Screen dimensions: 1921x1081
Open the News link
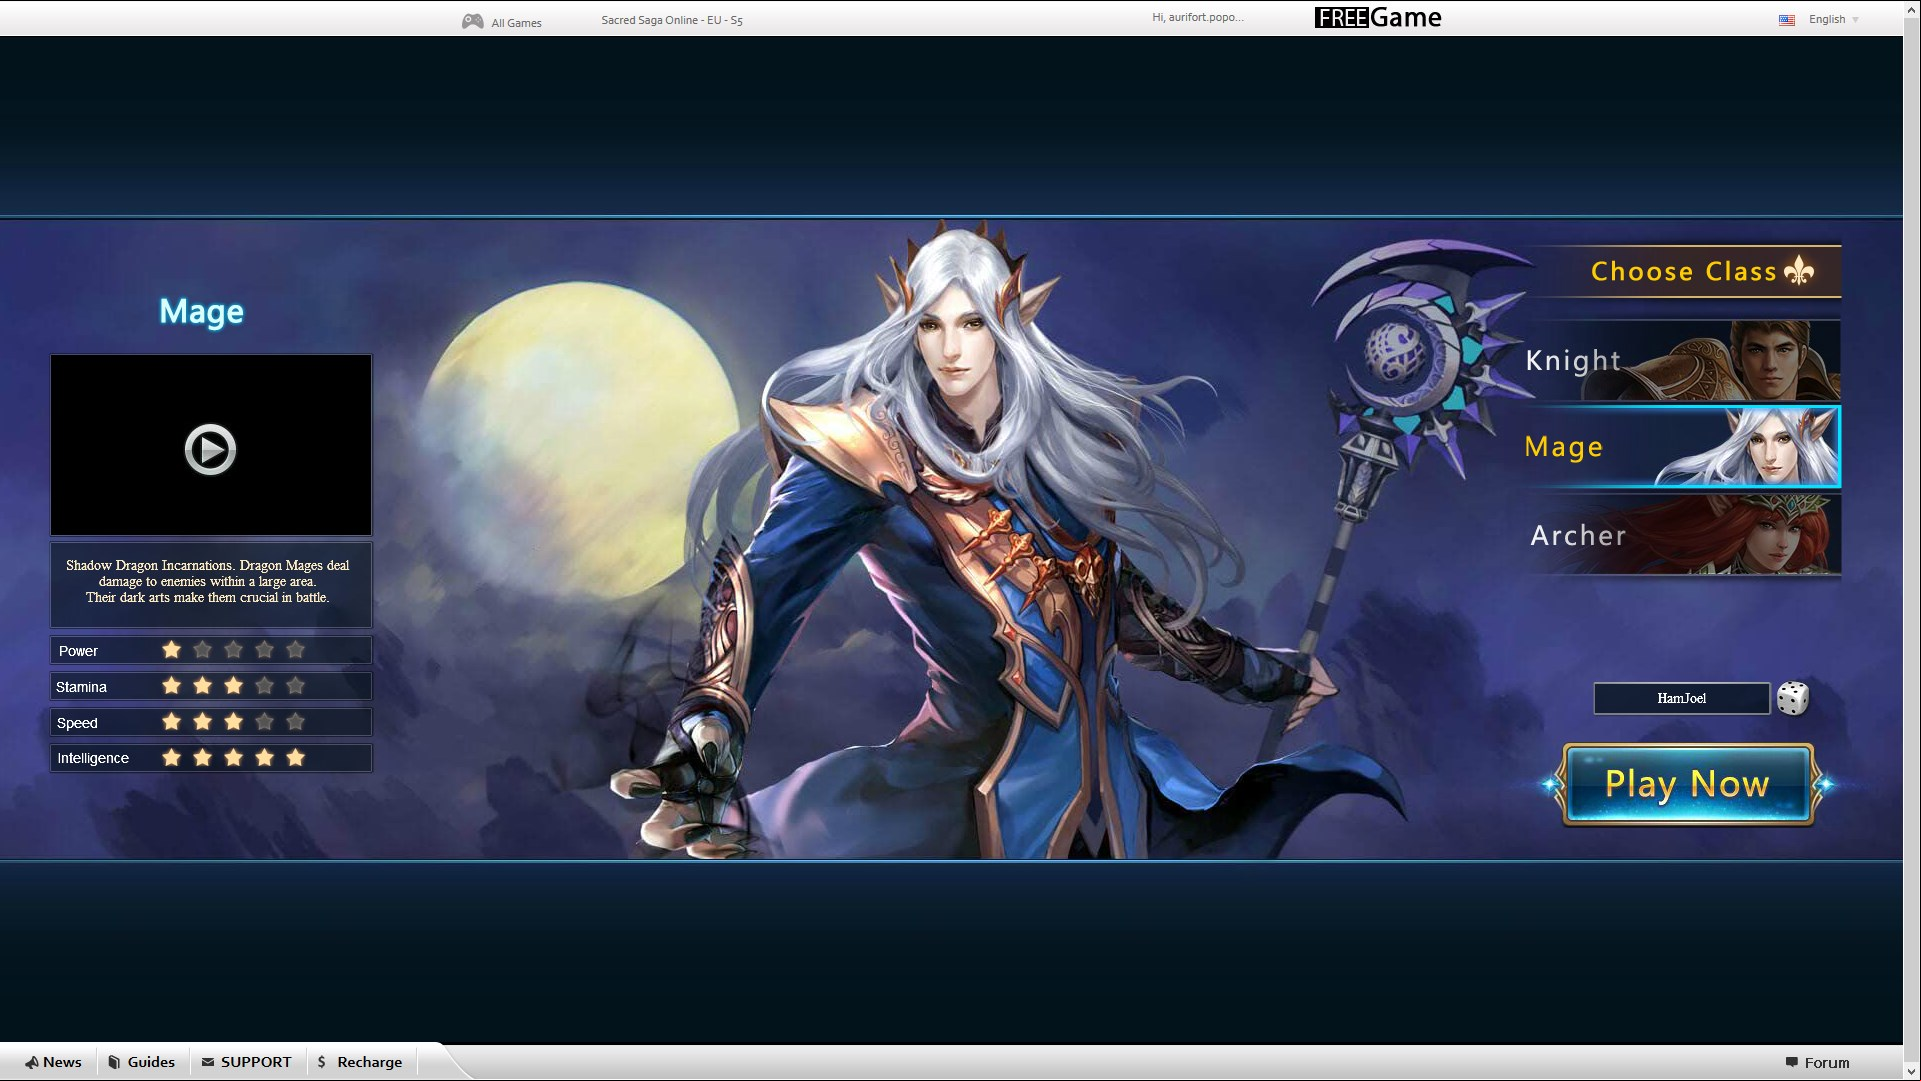(53, 1062)
